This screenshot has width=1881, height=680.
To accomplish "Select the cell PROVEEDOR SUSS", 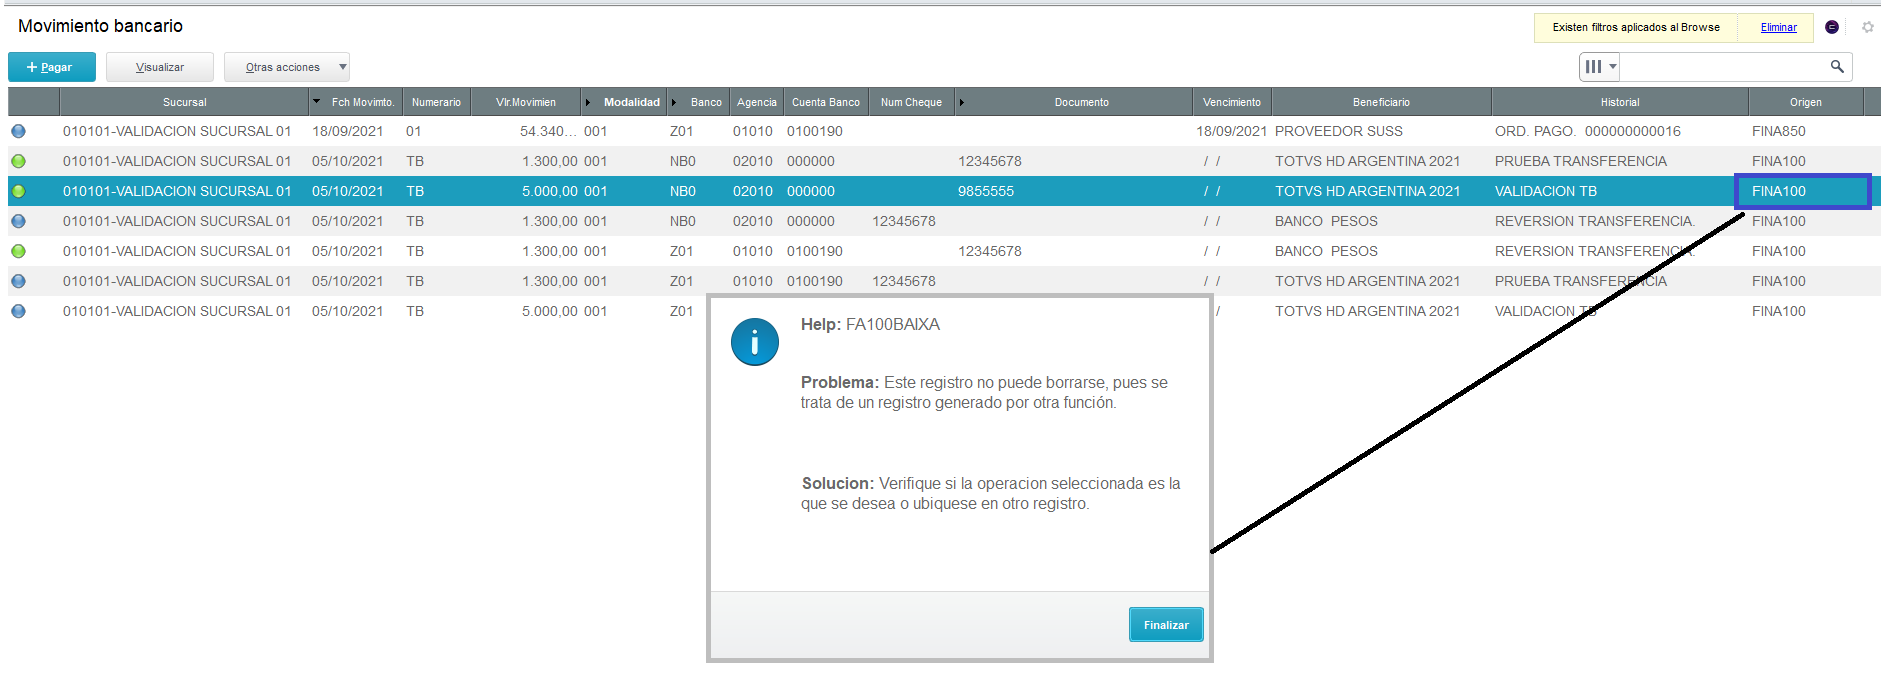I will pos(1339,131).
